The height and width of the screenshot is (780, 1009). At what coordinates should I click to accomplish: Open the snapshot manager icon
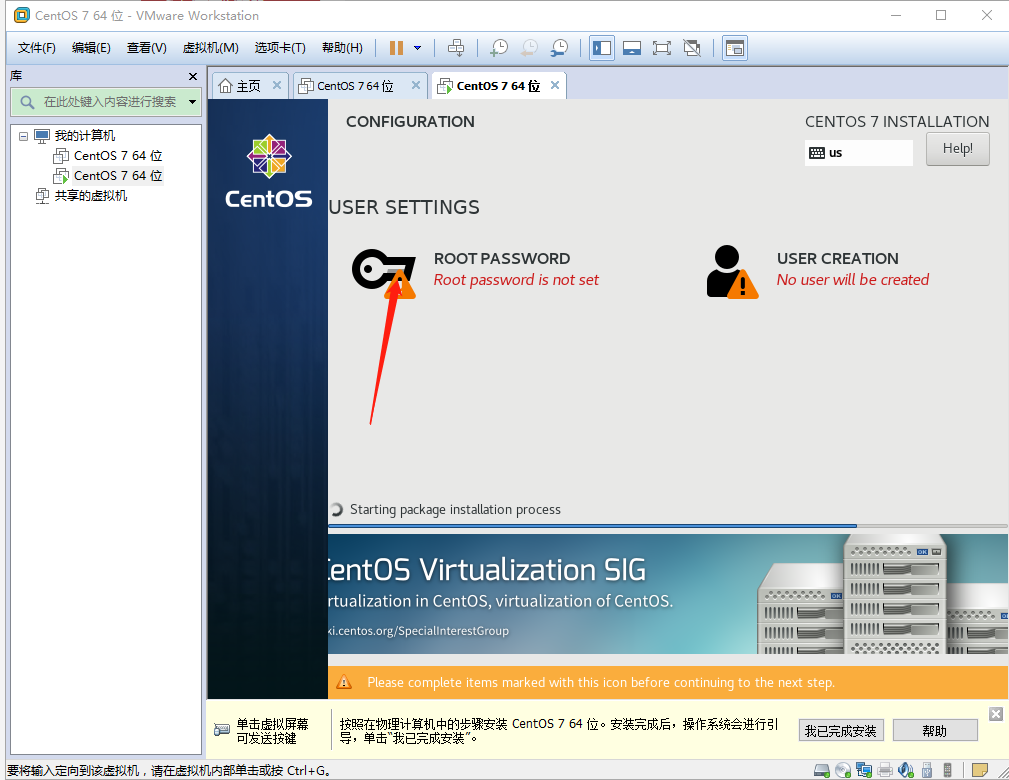559,47
